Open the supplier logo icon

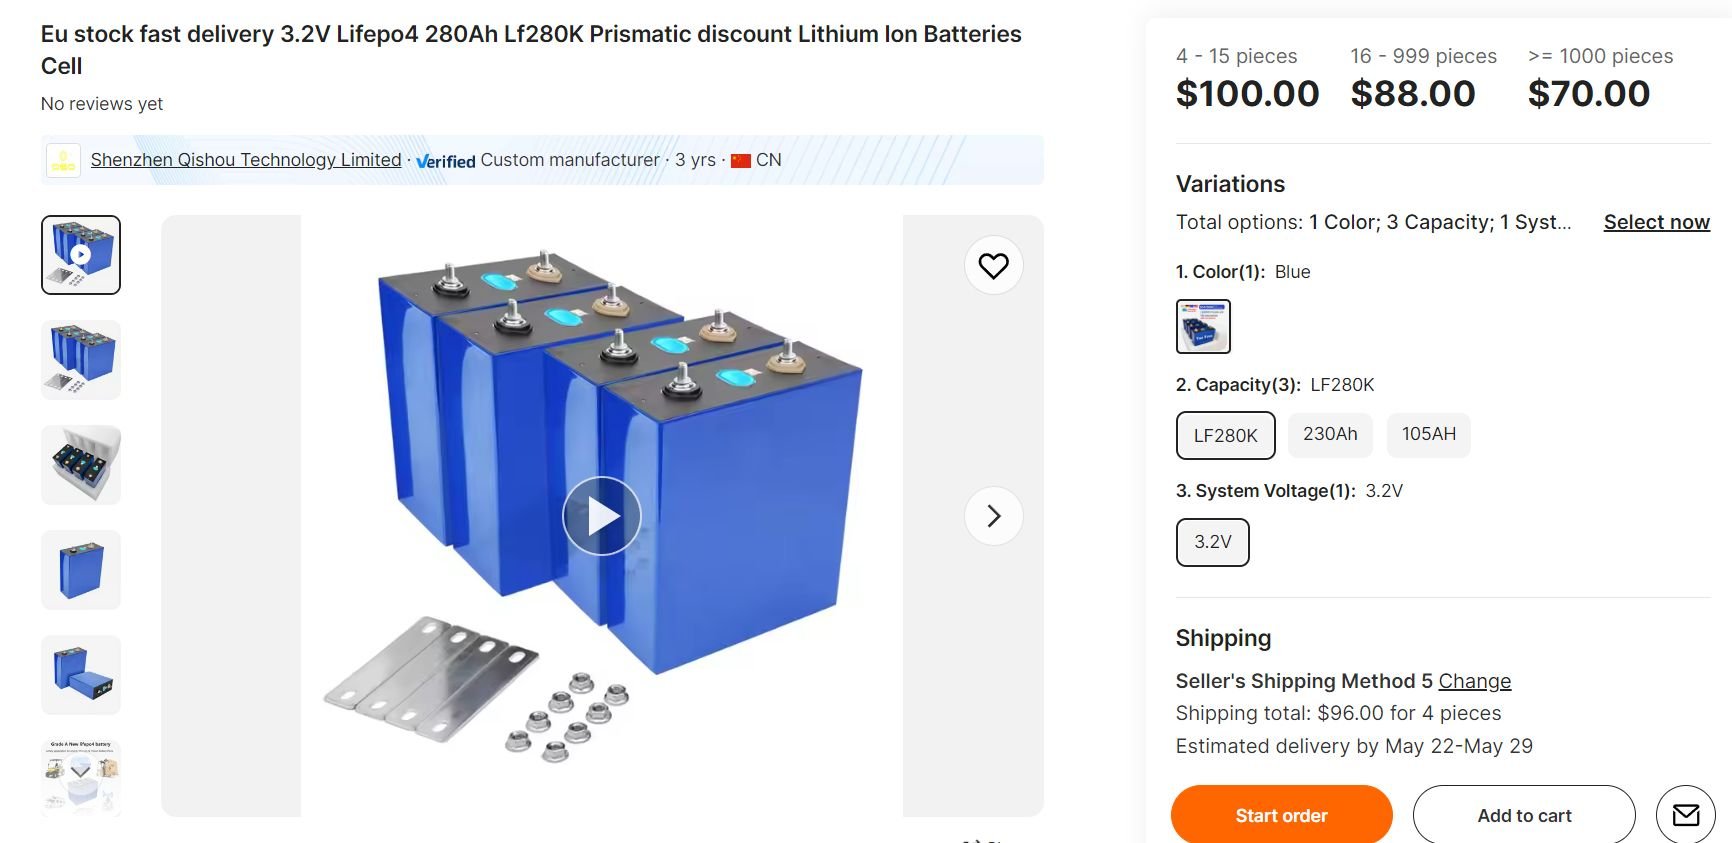(63, 160)
